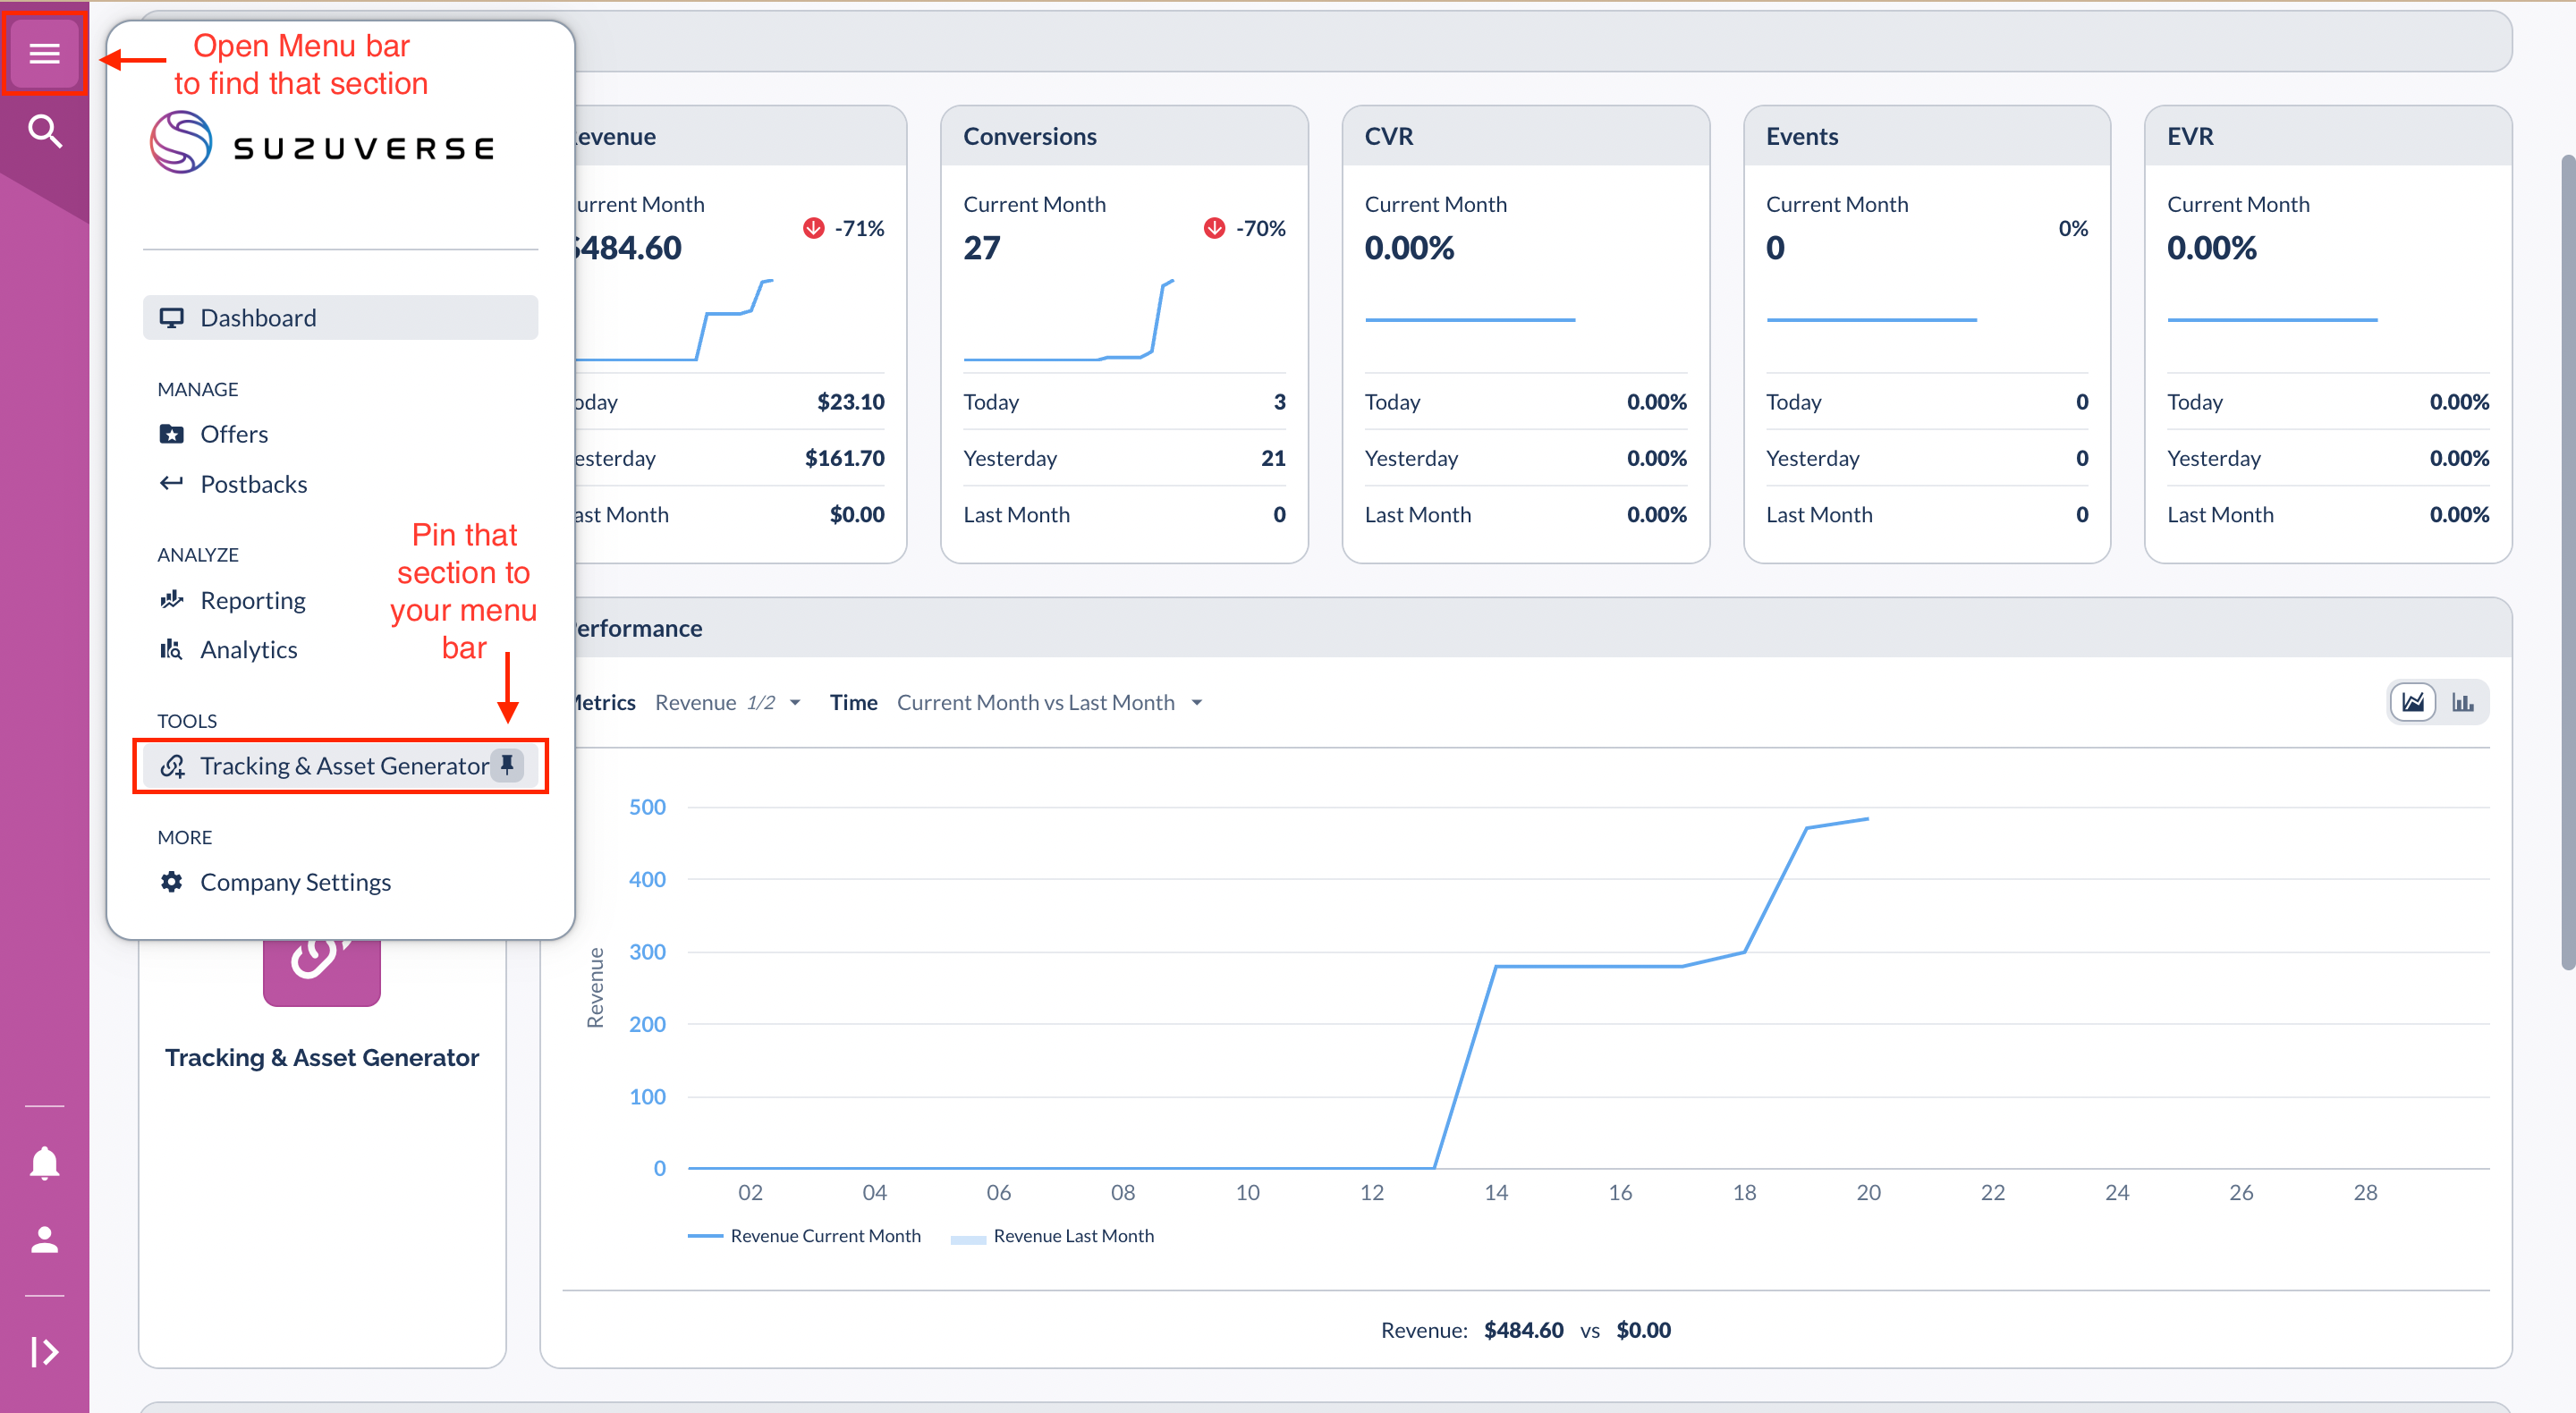2576x1413 pixels.
Task: Go to Postbacks menu item
Action: tap(253, 484)
